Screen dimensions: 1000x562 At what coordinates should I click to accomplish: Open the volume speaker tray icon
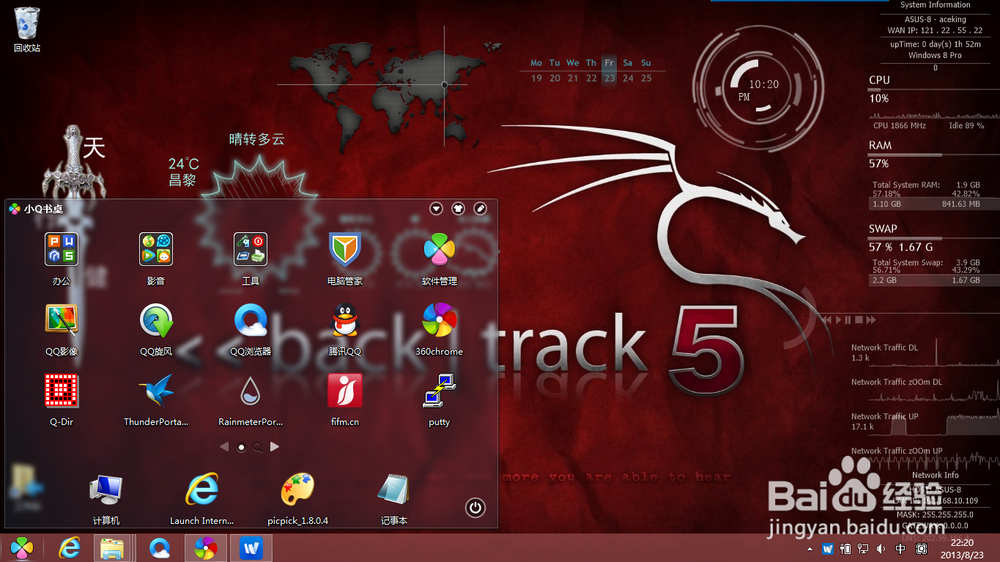click(881, 549)
